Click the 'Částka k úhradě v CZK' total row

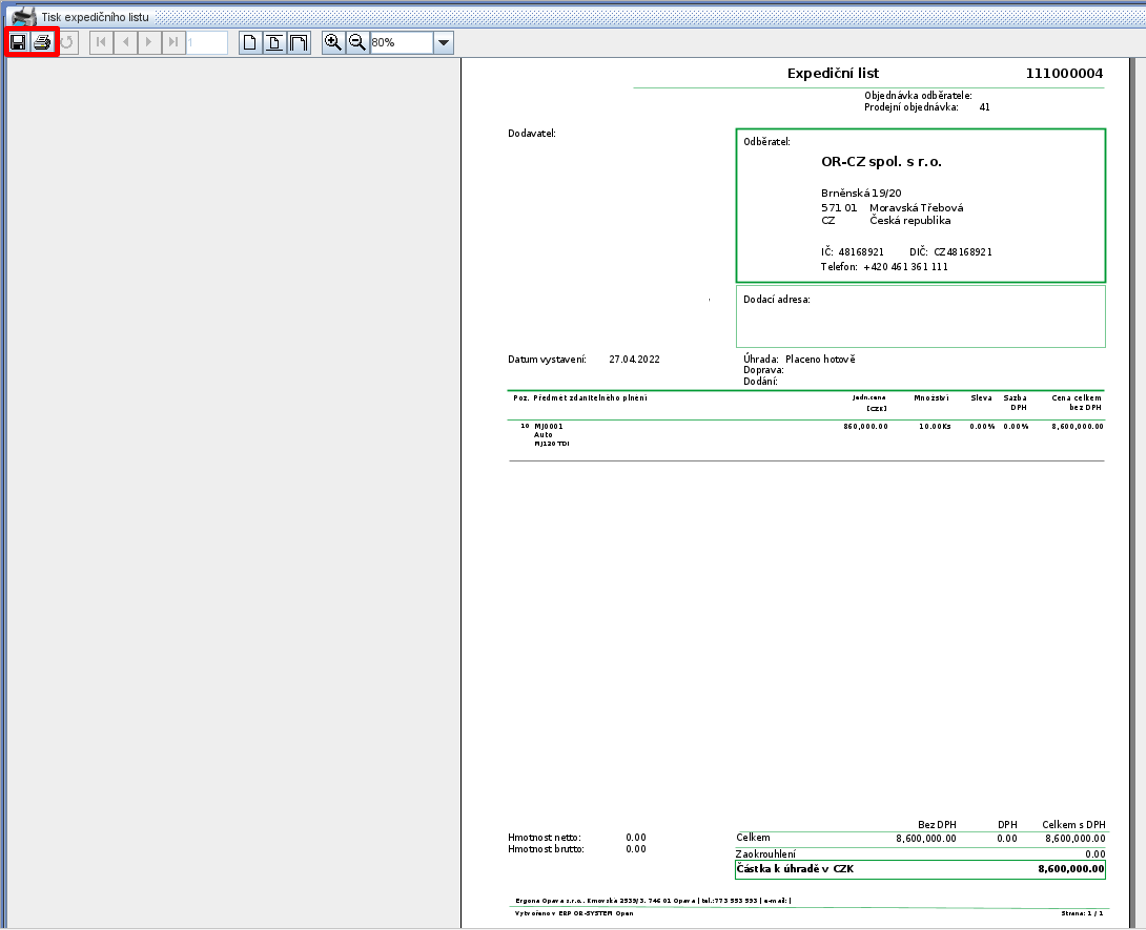tap(920, 869)
